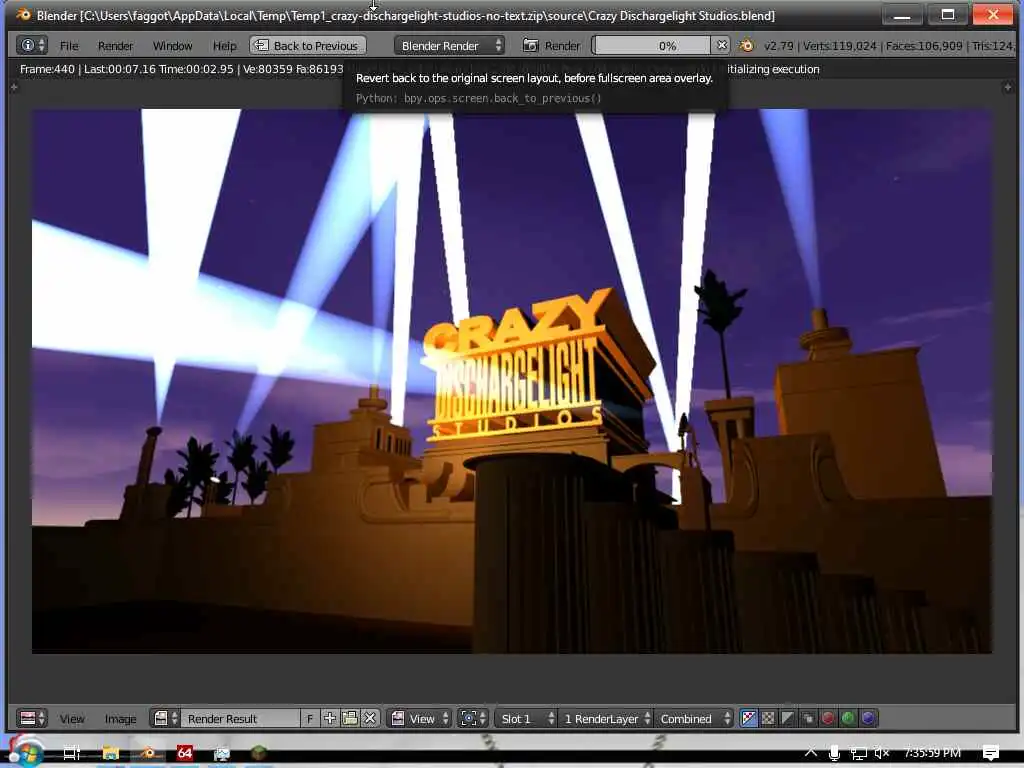Click the Blender logo icon beside v2.79
The height and width of the screenshot is (768, 1024).
pyautogui.click(x=746, y=45)
